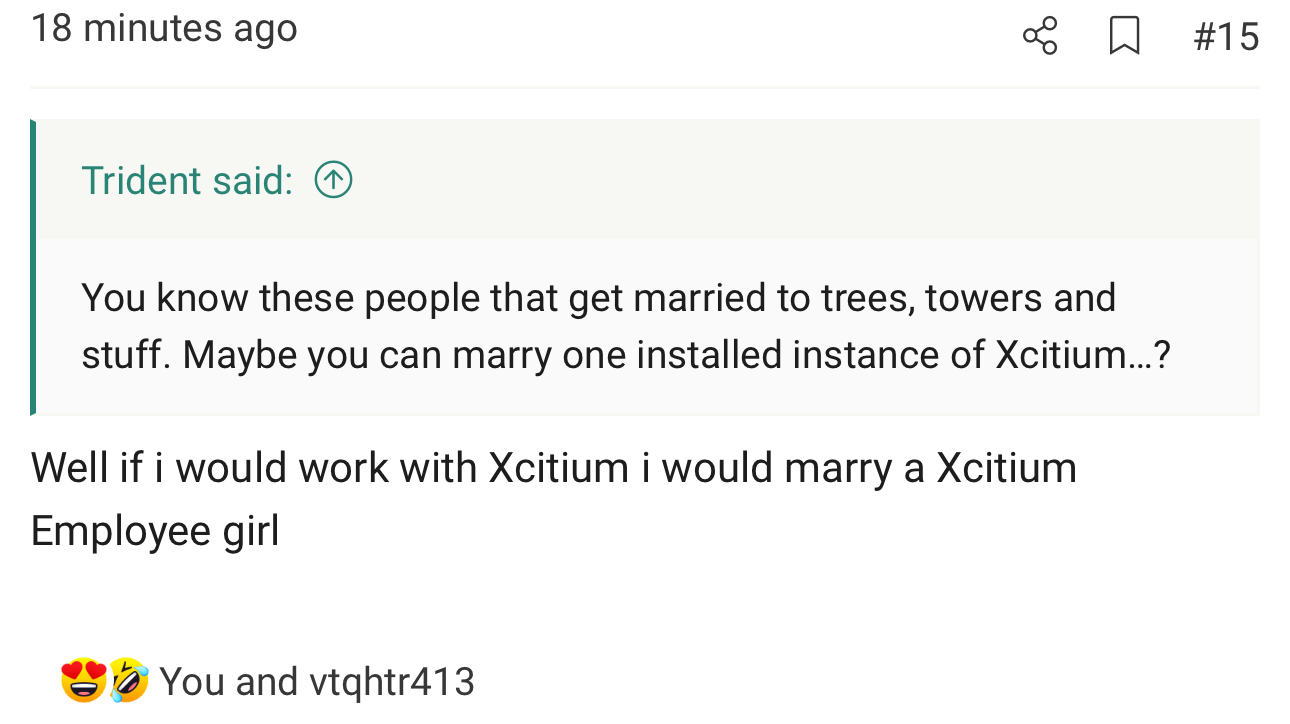Click "Xcitium…?" at the quote's end
1290x724 pixels.
1082,356
